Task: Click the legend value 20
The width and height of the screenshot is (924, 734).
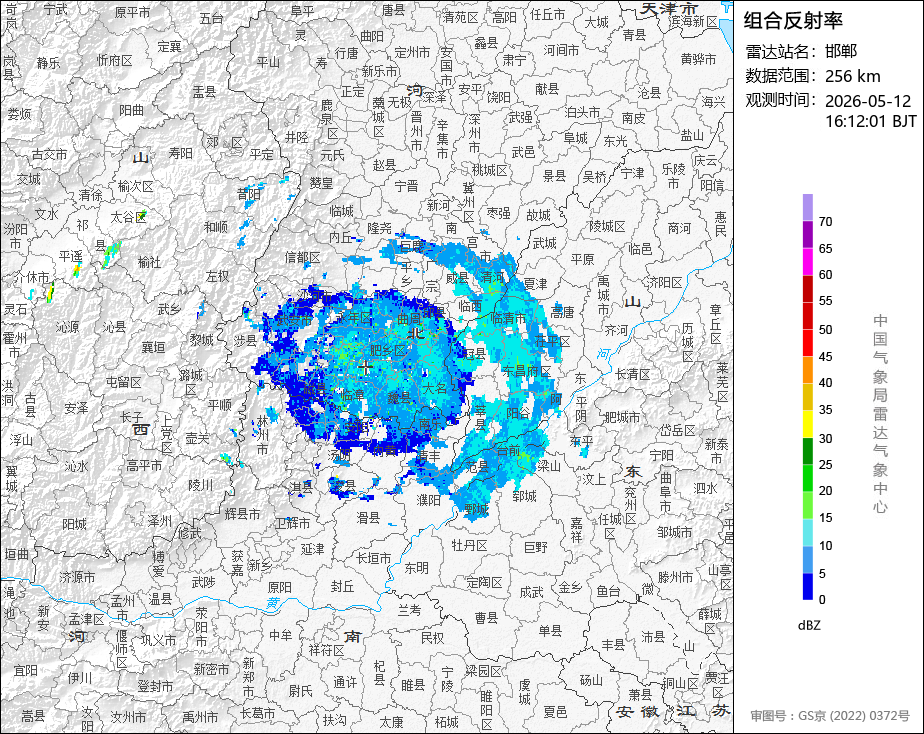Action: pyautogui.click(x=826, y=491)
